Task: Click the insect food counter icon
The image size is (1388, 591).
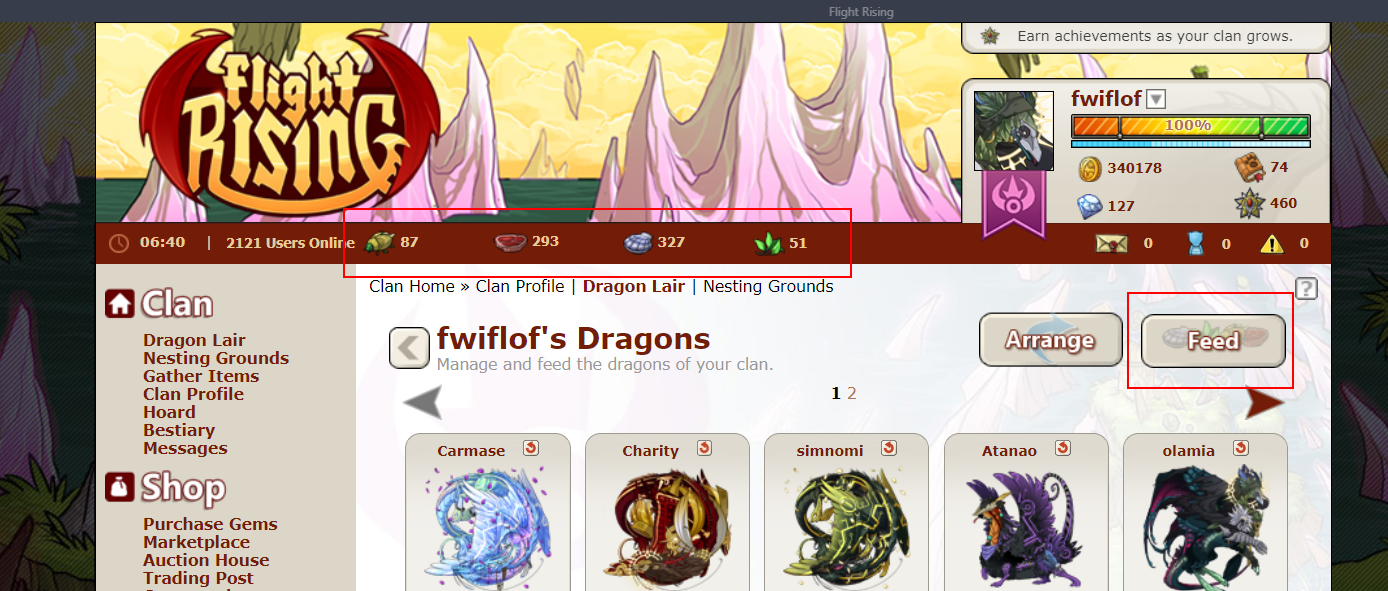Action: pyautogui.click(x=379, y=242)
